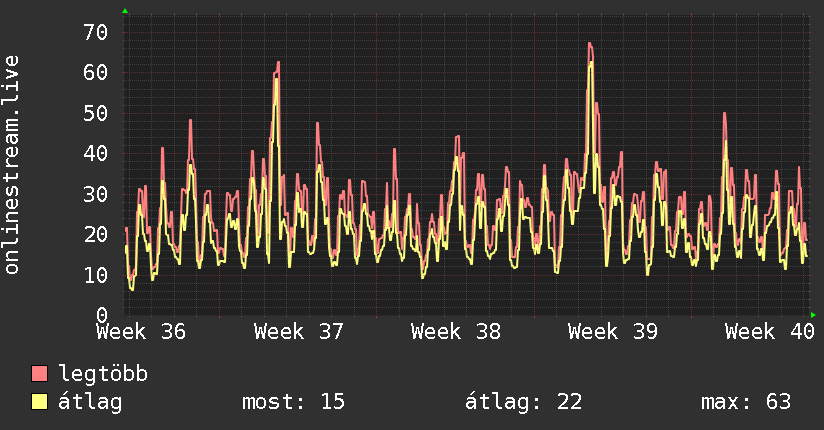Click the 50 value on the y-axis
The image size is (824, 430).
tap(96, 114)
